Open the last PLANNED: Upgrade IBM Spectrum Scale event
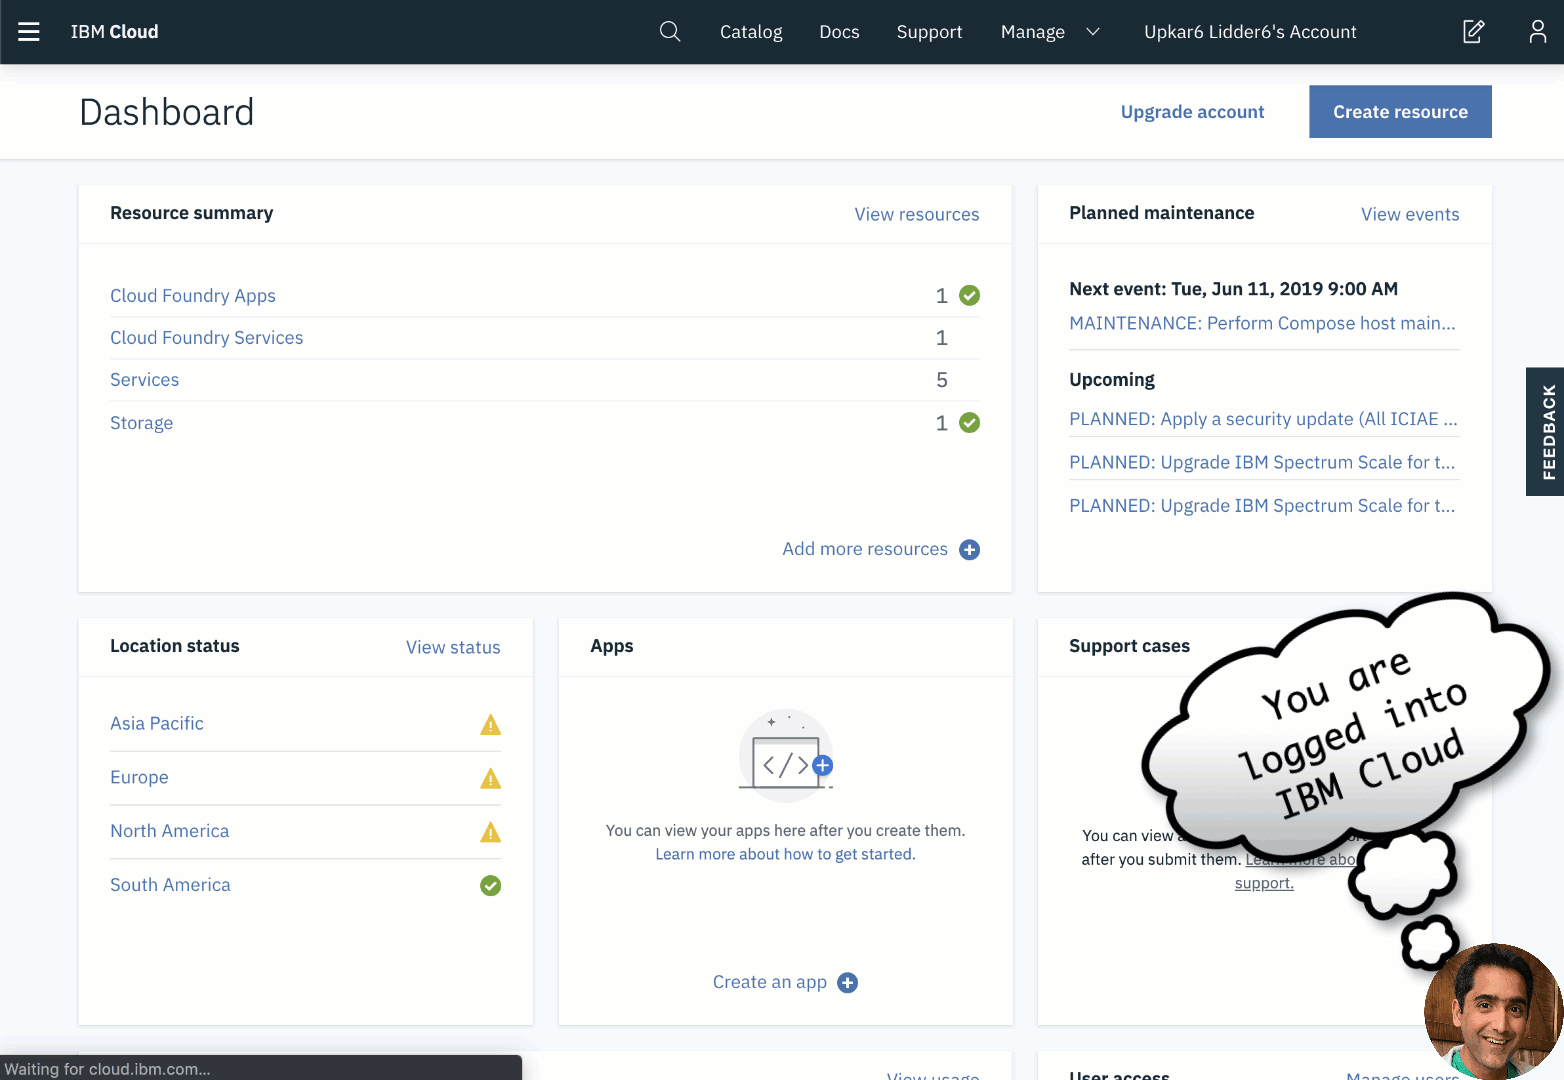 [x=1262, y=506]
